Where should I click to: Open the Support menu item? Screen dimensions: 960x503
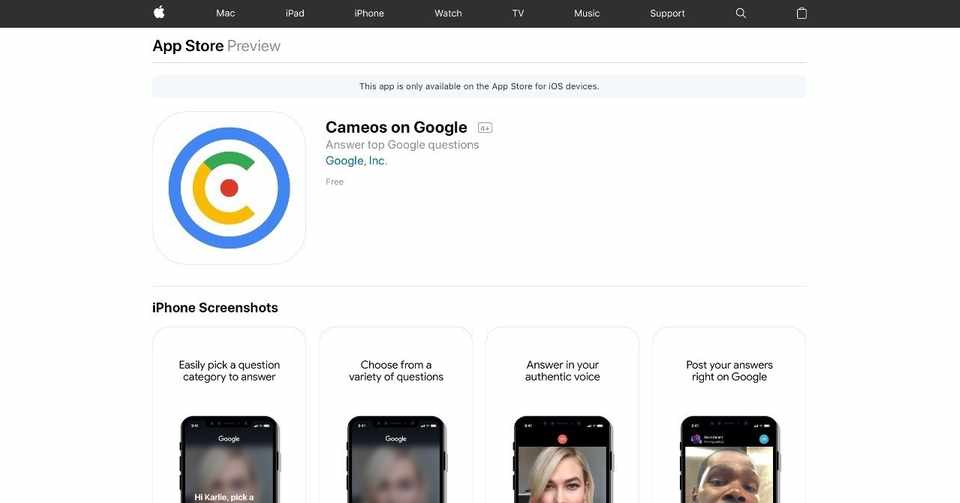pos(667,13)
